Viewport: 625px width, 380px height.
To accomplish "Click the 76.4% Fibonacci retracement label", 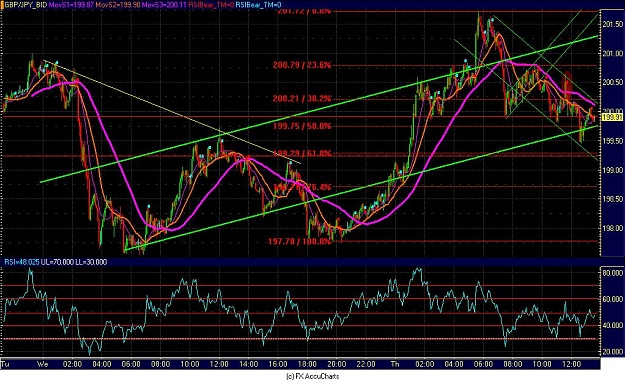I will point(302,187).
